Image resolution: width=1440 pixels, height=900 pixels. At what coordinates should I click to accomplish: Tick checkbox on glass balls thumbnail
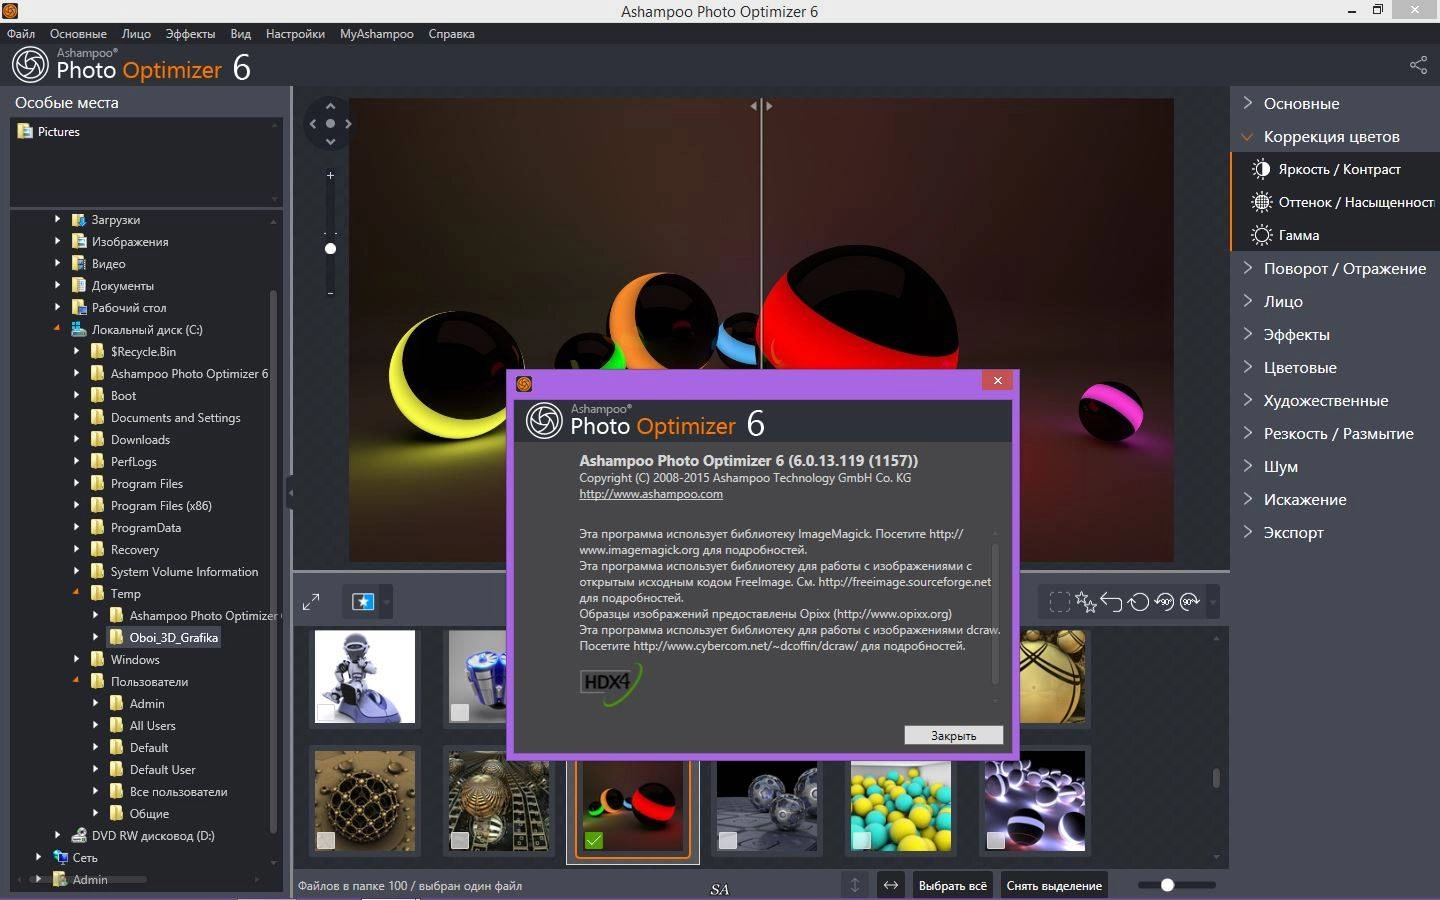(x=727, y=841)
